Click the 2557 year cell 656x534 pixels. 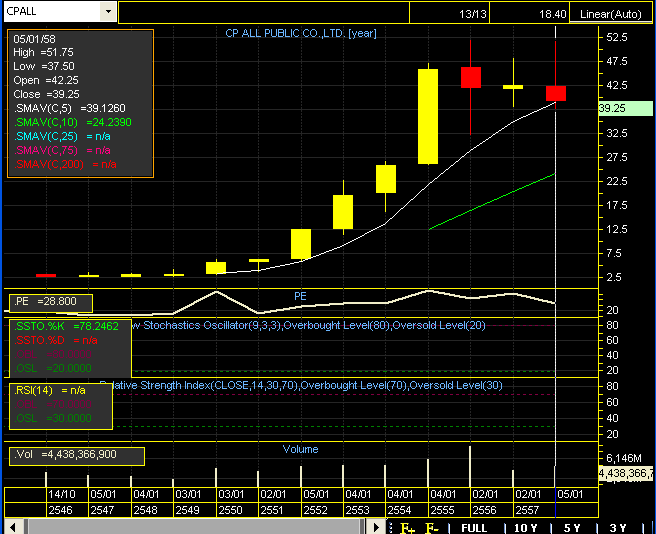coord(534,510)
